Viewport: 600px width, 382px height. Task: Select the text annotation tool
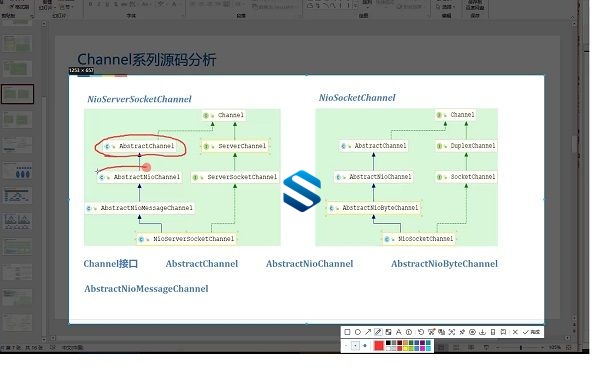pyautogui.click(x=399, y=332)
